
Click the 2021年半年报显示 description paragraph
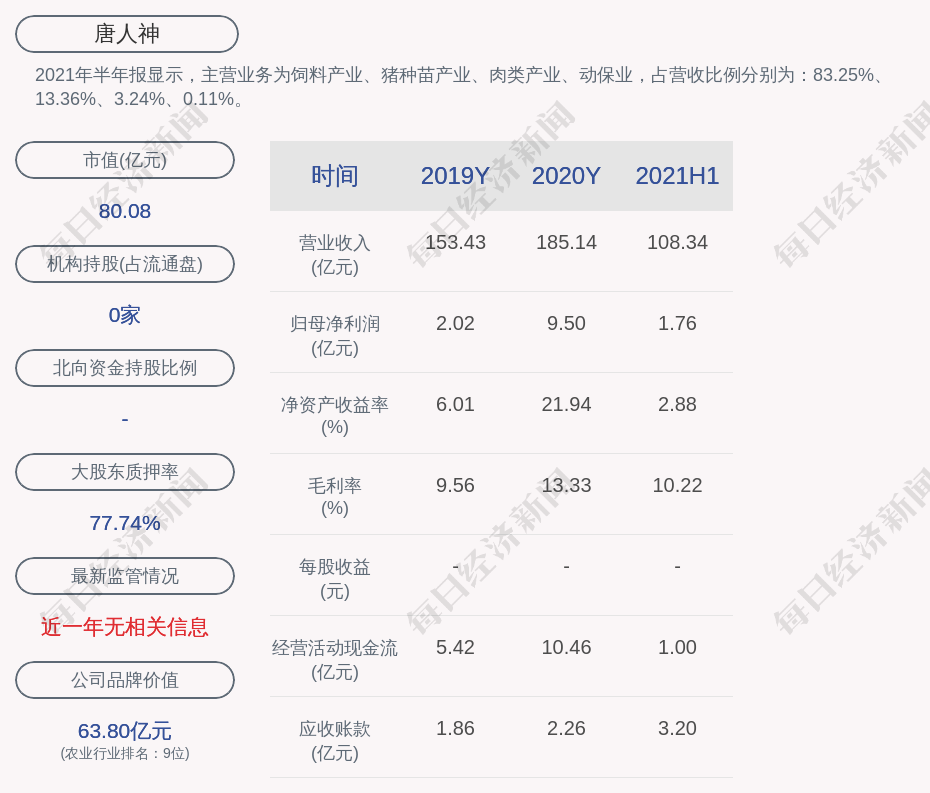(461, 87)
